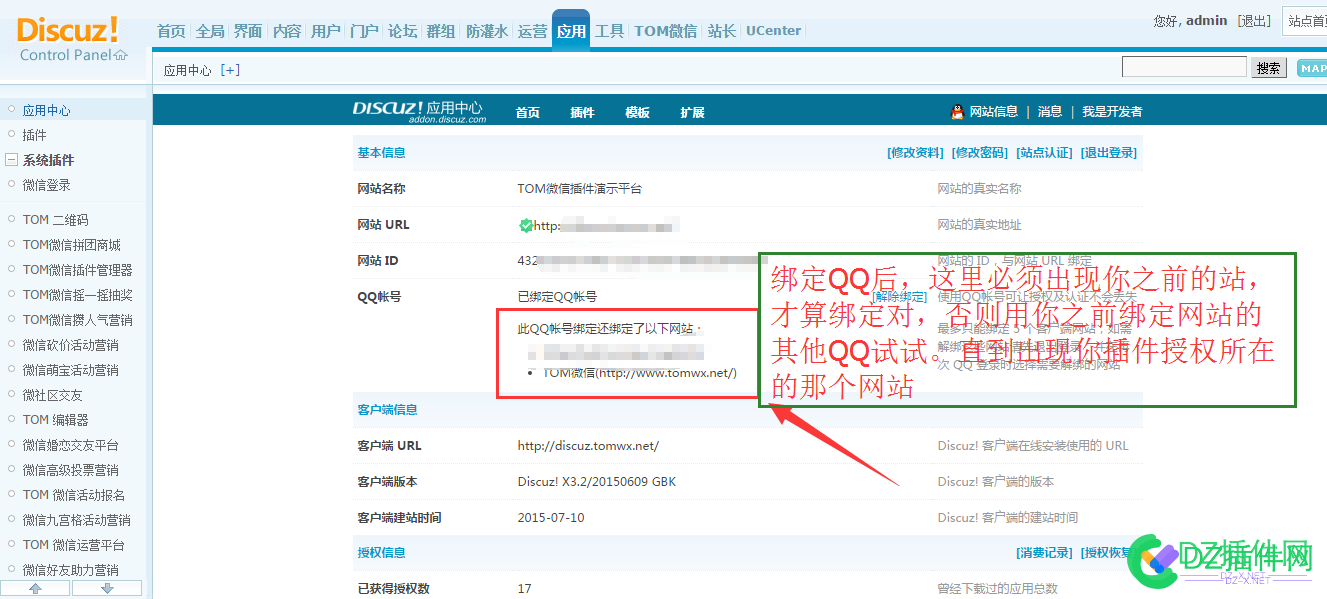Open the UCenter top menu
Screen dimensions: 1327x599
coord(774,31)
